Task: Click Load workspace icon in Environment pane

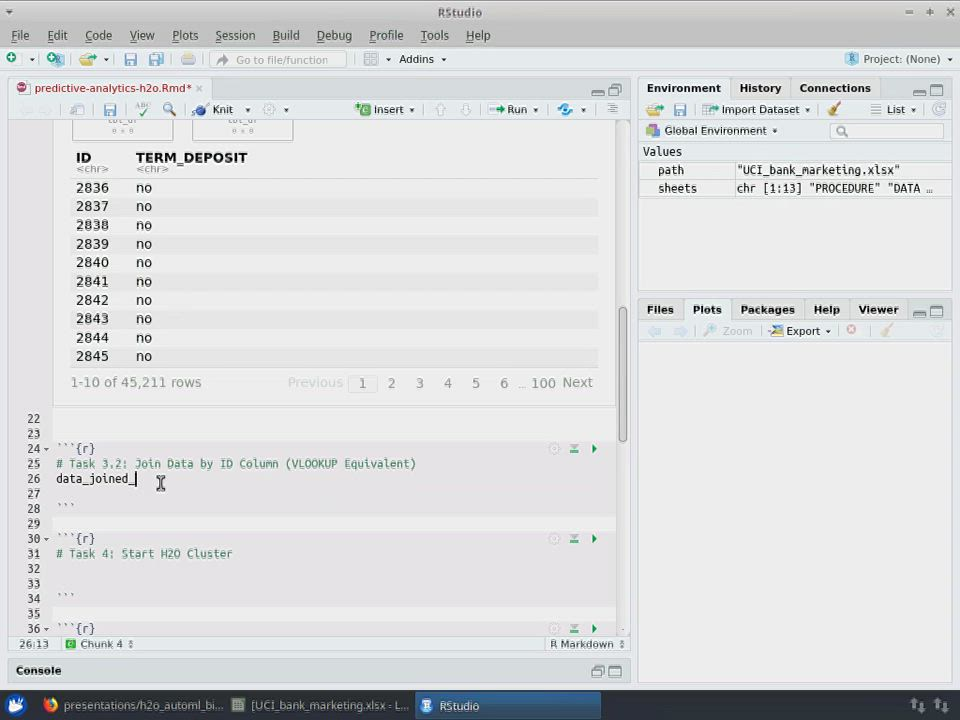Action: (x=654, y=110)
